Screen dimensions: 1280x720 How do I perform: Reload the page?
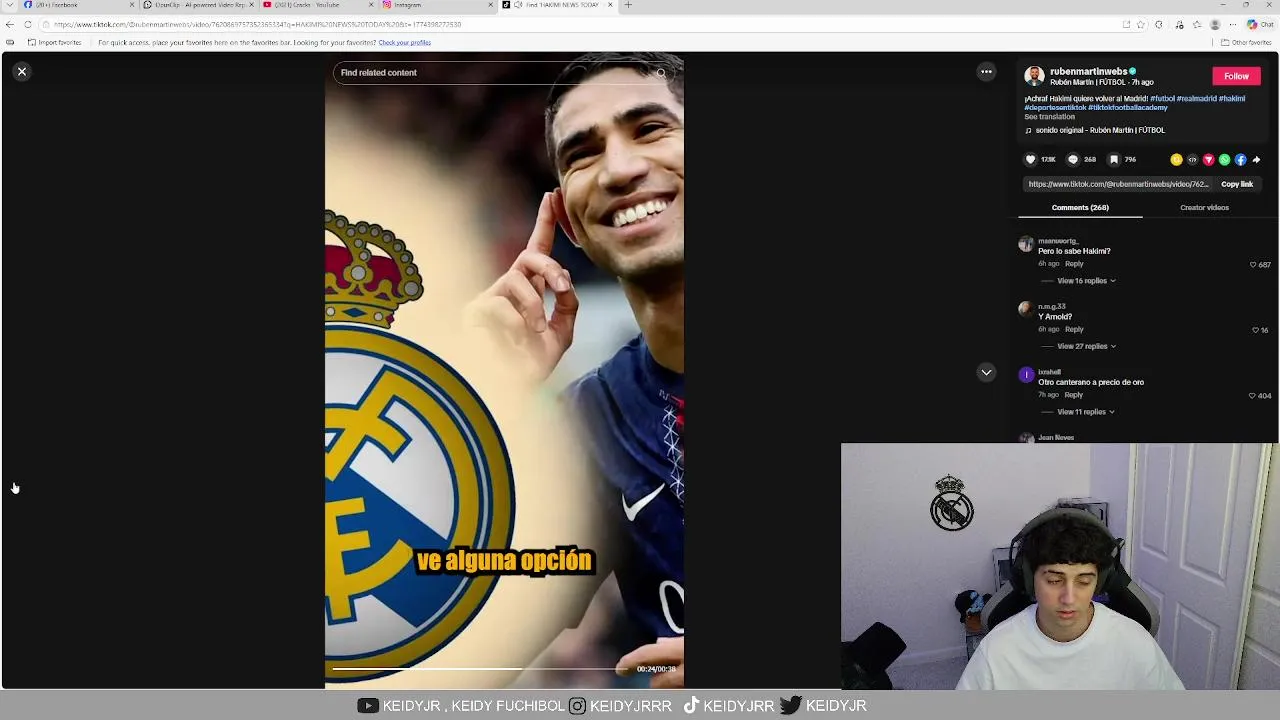point(28,24)
